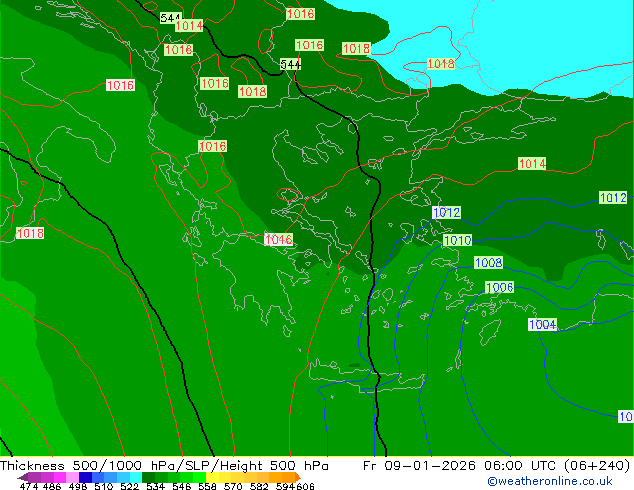Click the blue 1010 isobar label

click(457, 241)
